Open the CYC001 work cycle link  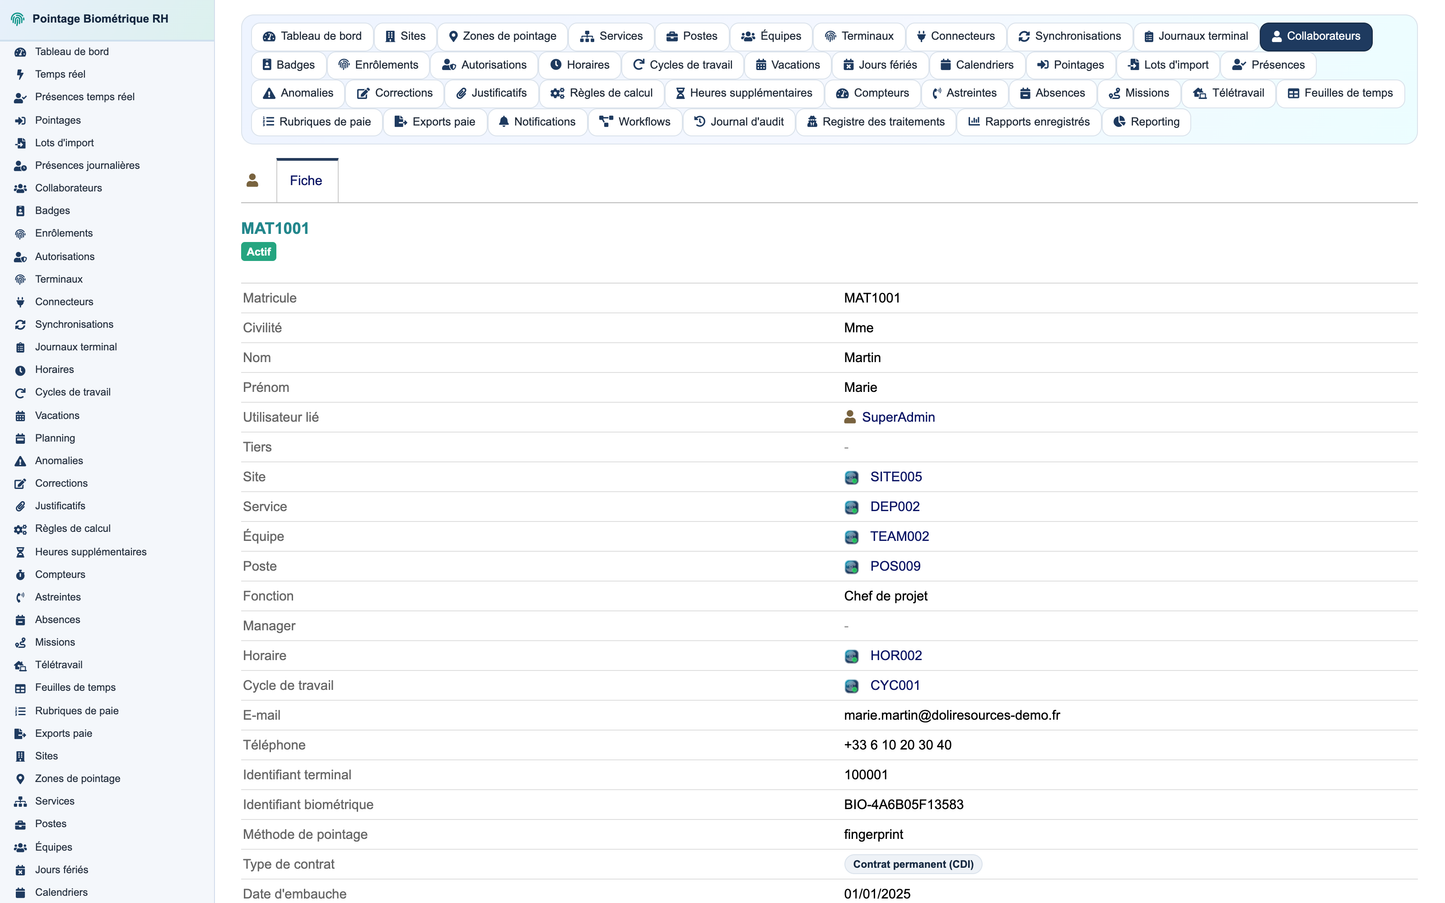click(895, 686)
